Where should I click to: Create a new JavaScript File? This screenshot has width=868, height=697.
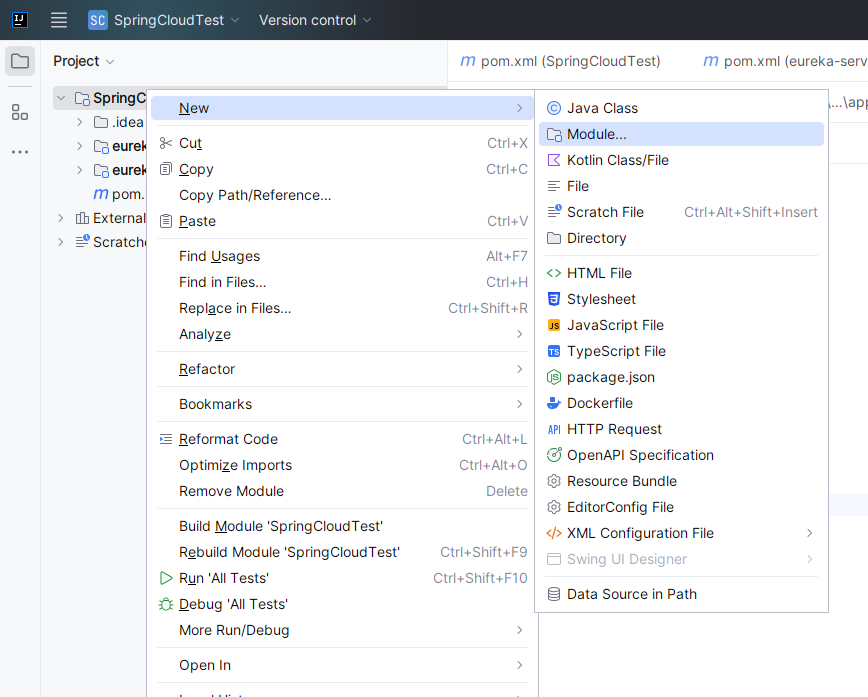[615, 325]
